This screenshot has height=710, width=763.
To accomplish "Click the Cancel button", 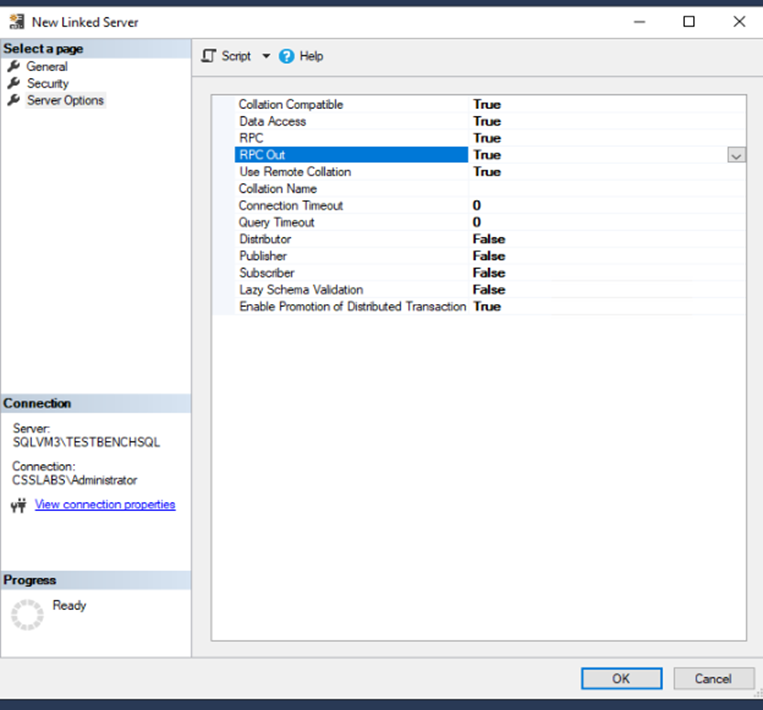I will tap(713, 678).
